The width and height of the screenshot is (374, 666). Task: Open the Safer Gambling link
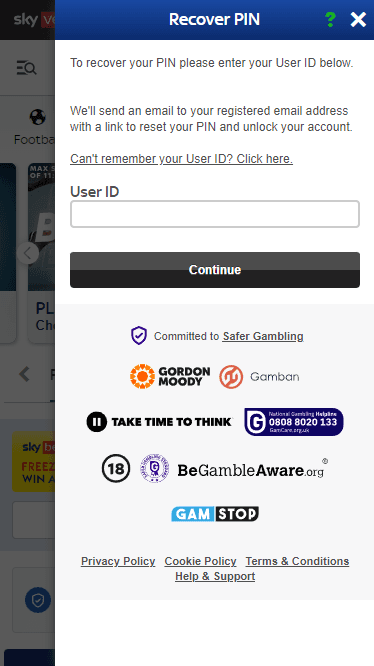pos(263,336)
